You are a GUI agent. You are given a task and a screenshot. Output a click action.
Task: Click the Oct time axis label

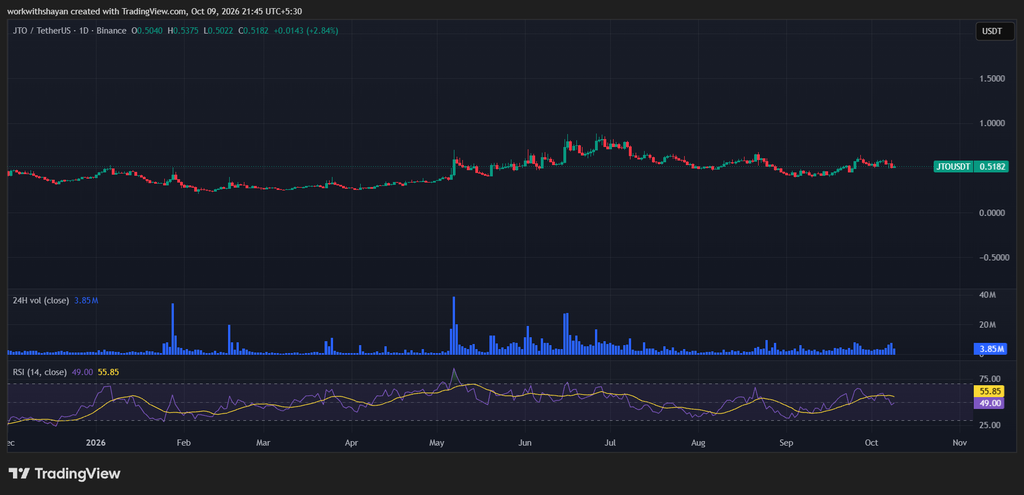coord(871,443)
